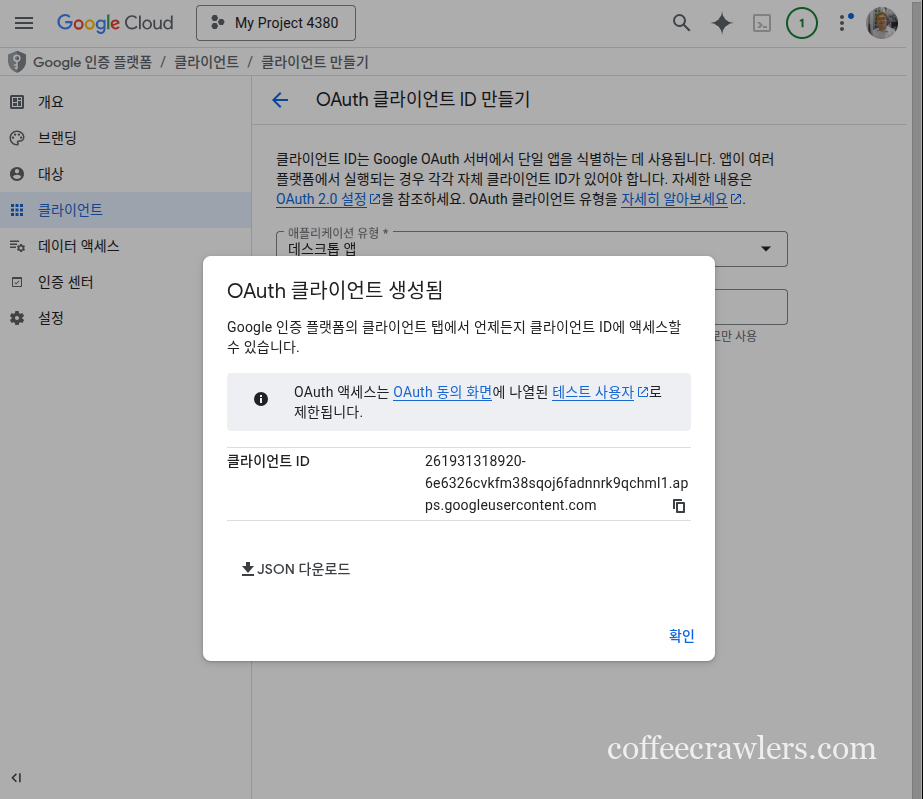Activate Cloud Shell terminal icon

[x=762, y=23]
